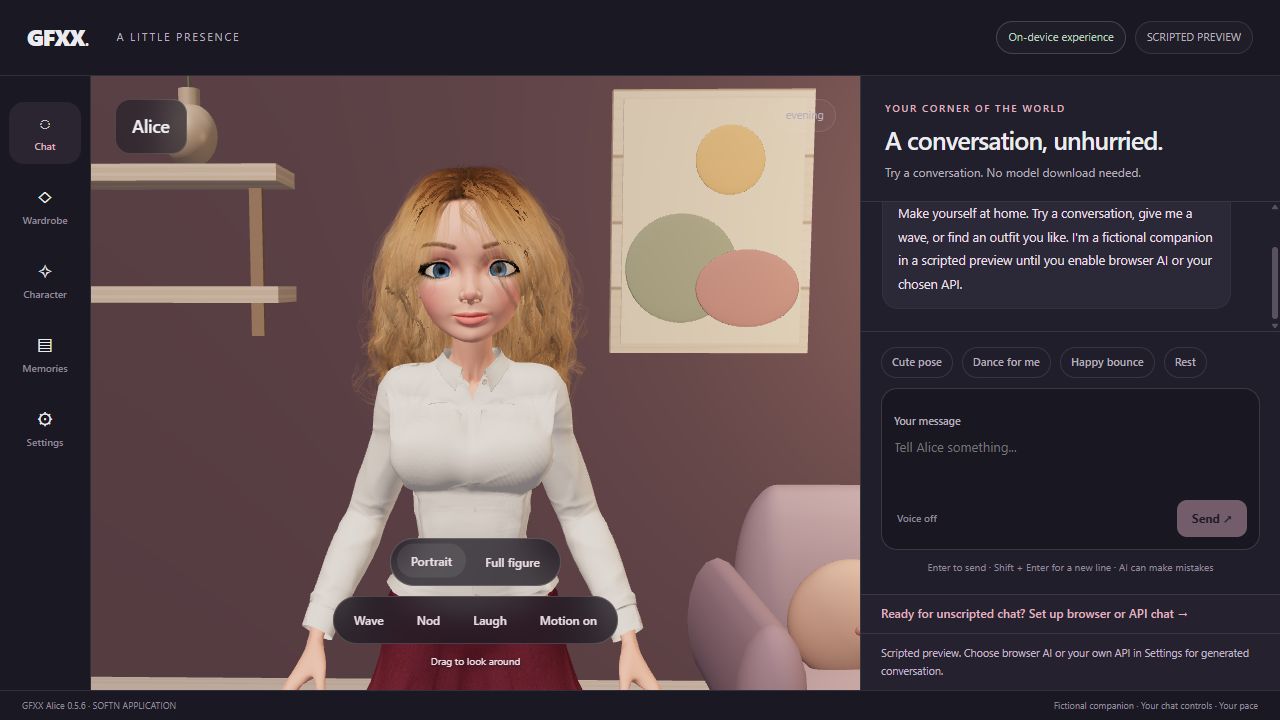This screenshot has width=1280, height=720.
Task: Click the Your message text field
Action: (1070, 460)
